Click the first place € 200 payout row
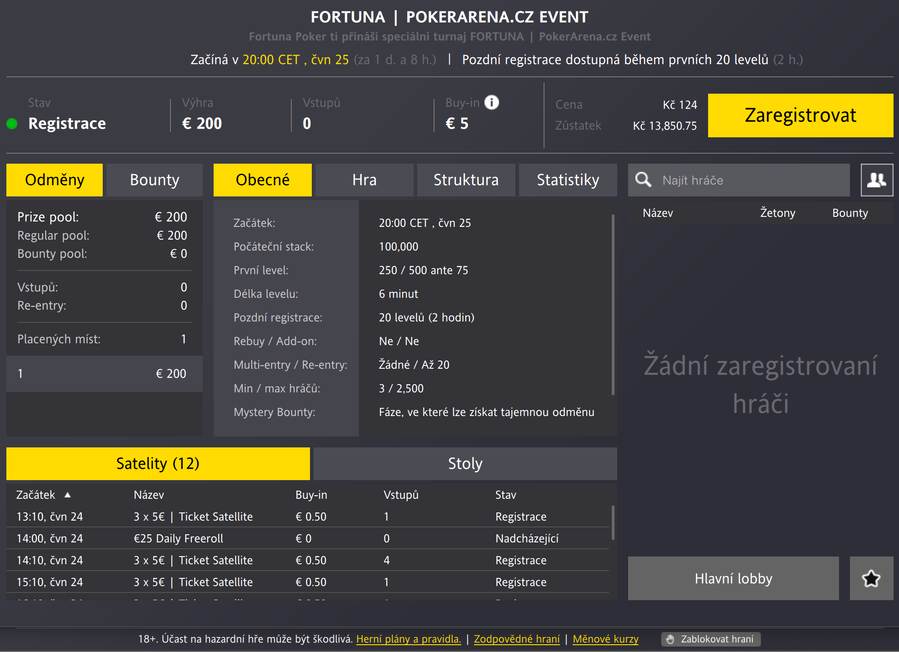Screen dimensions: 899x652 click(x=104, y=373)
